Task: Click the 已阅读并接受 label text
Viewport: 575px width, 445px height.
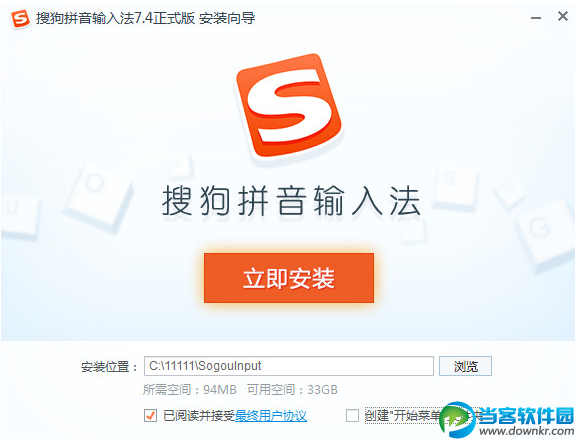Action: (199, 416)
